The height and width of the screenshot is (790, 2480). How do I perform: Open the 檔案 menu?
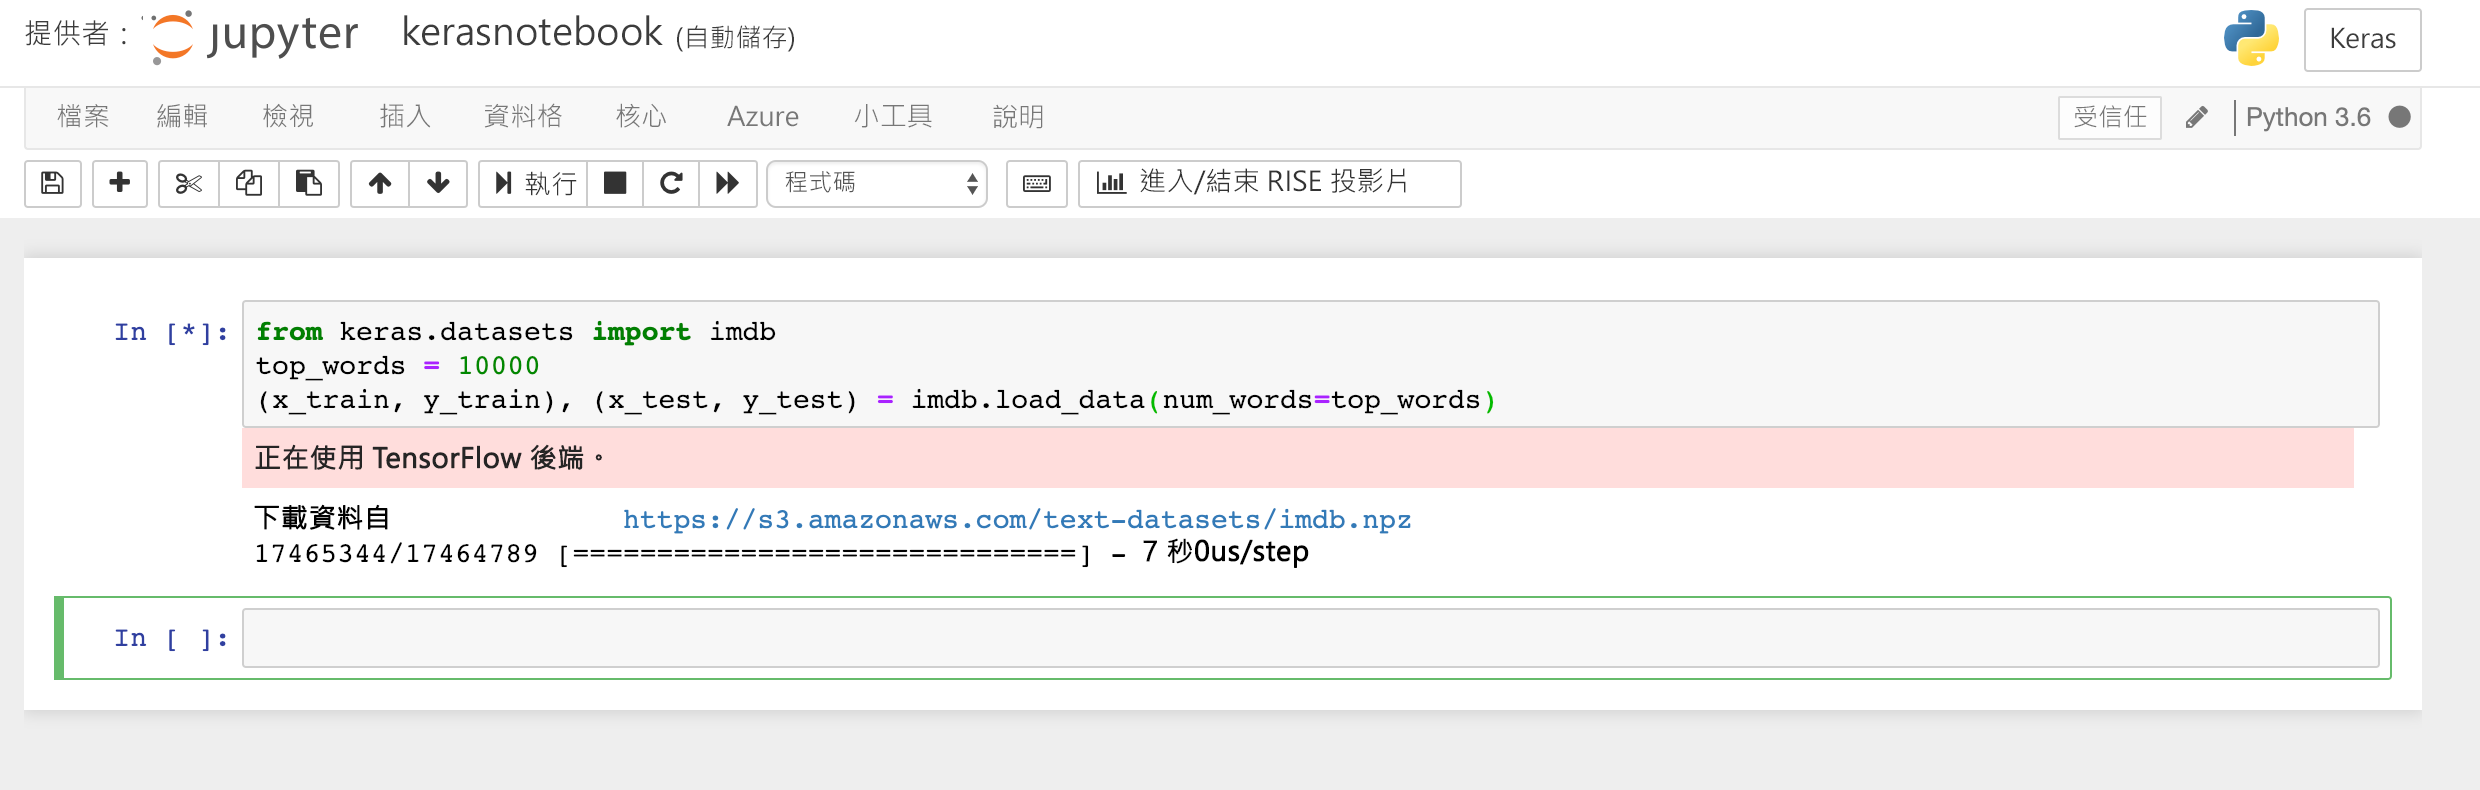(83, 117)
